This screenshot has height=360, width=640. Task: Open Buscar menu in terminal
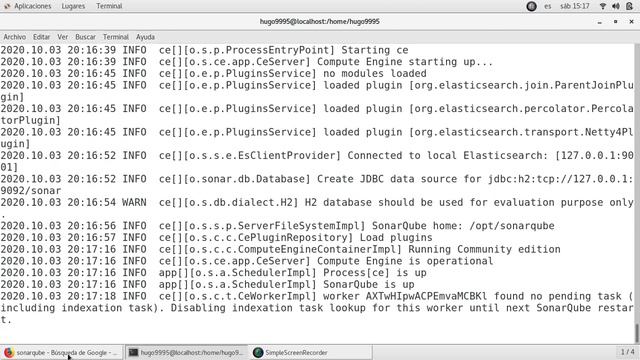(x=85, y=37)
